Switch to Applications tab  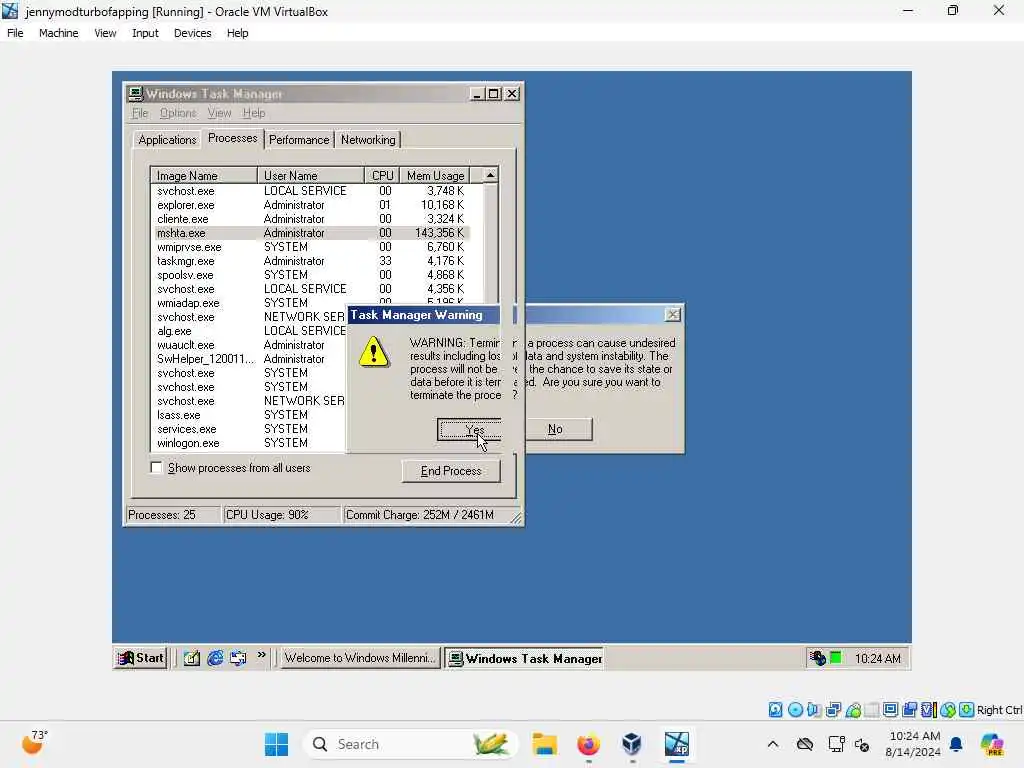167,140
